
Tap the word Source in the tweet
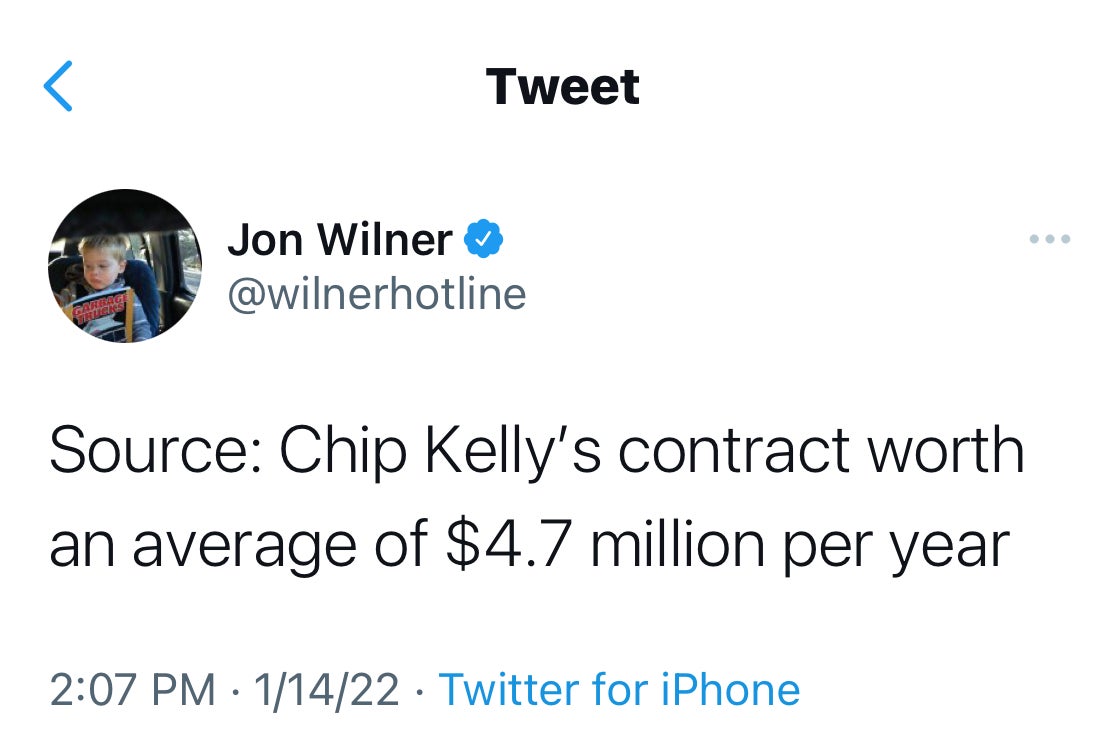click(x=155, y=452)
